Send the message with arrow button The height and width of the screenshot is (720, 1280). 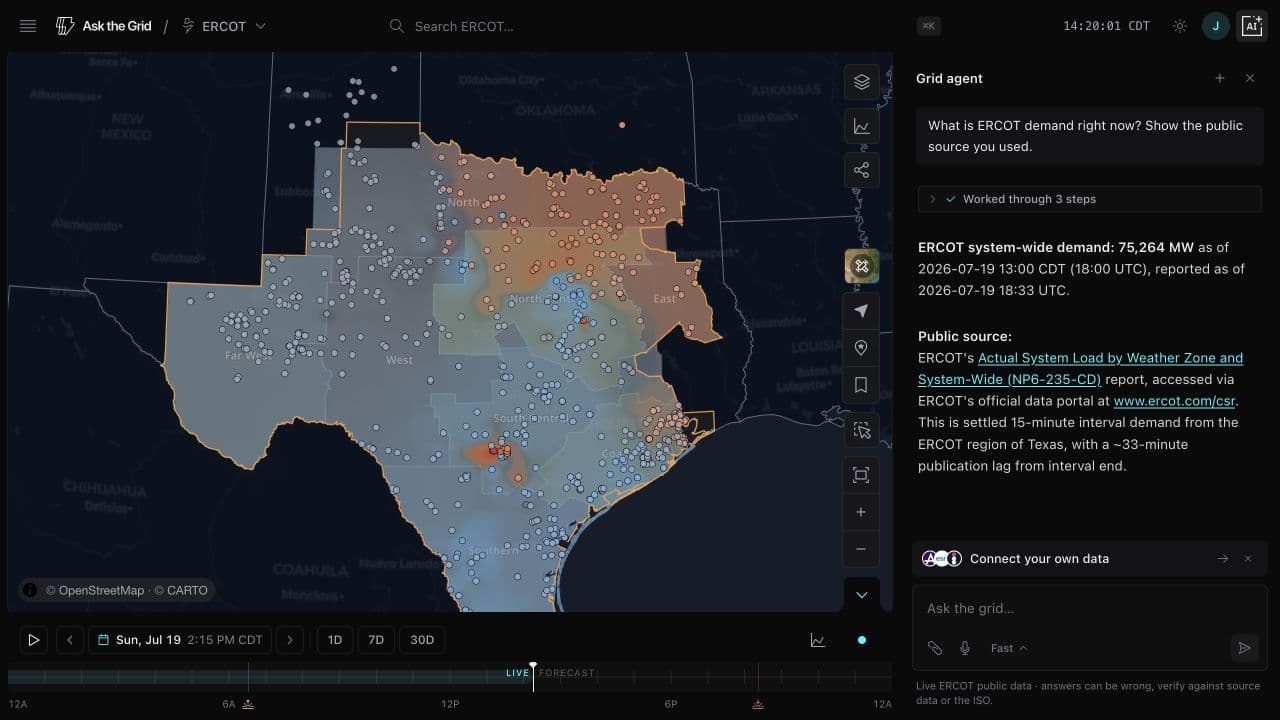[1245, 648]
